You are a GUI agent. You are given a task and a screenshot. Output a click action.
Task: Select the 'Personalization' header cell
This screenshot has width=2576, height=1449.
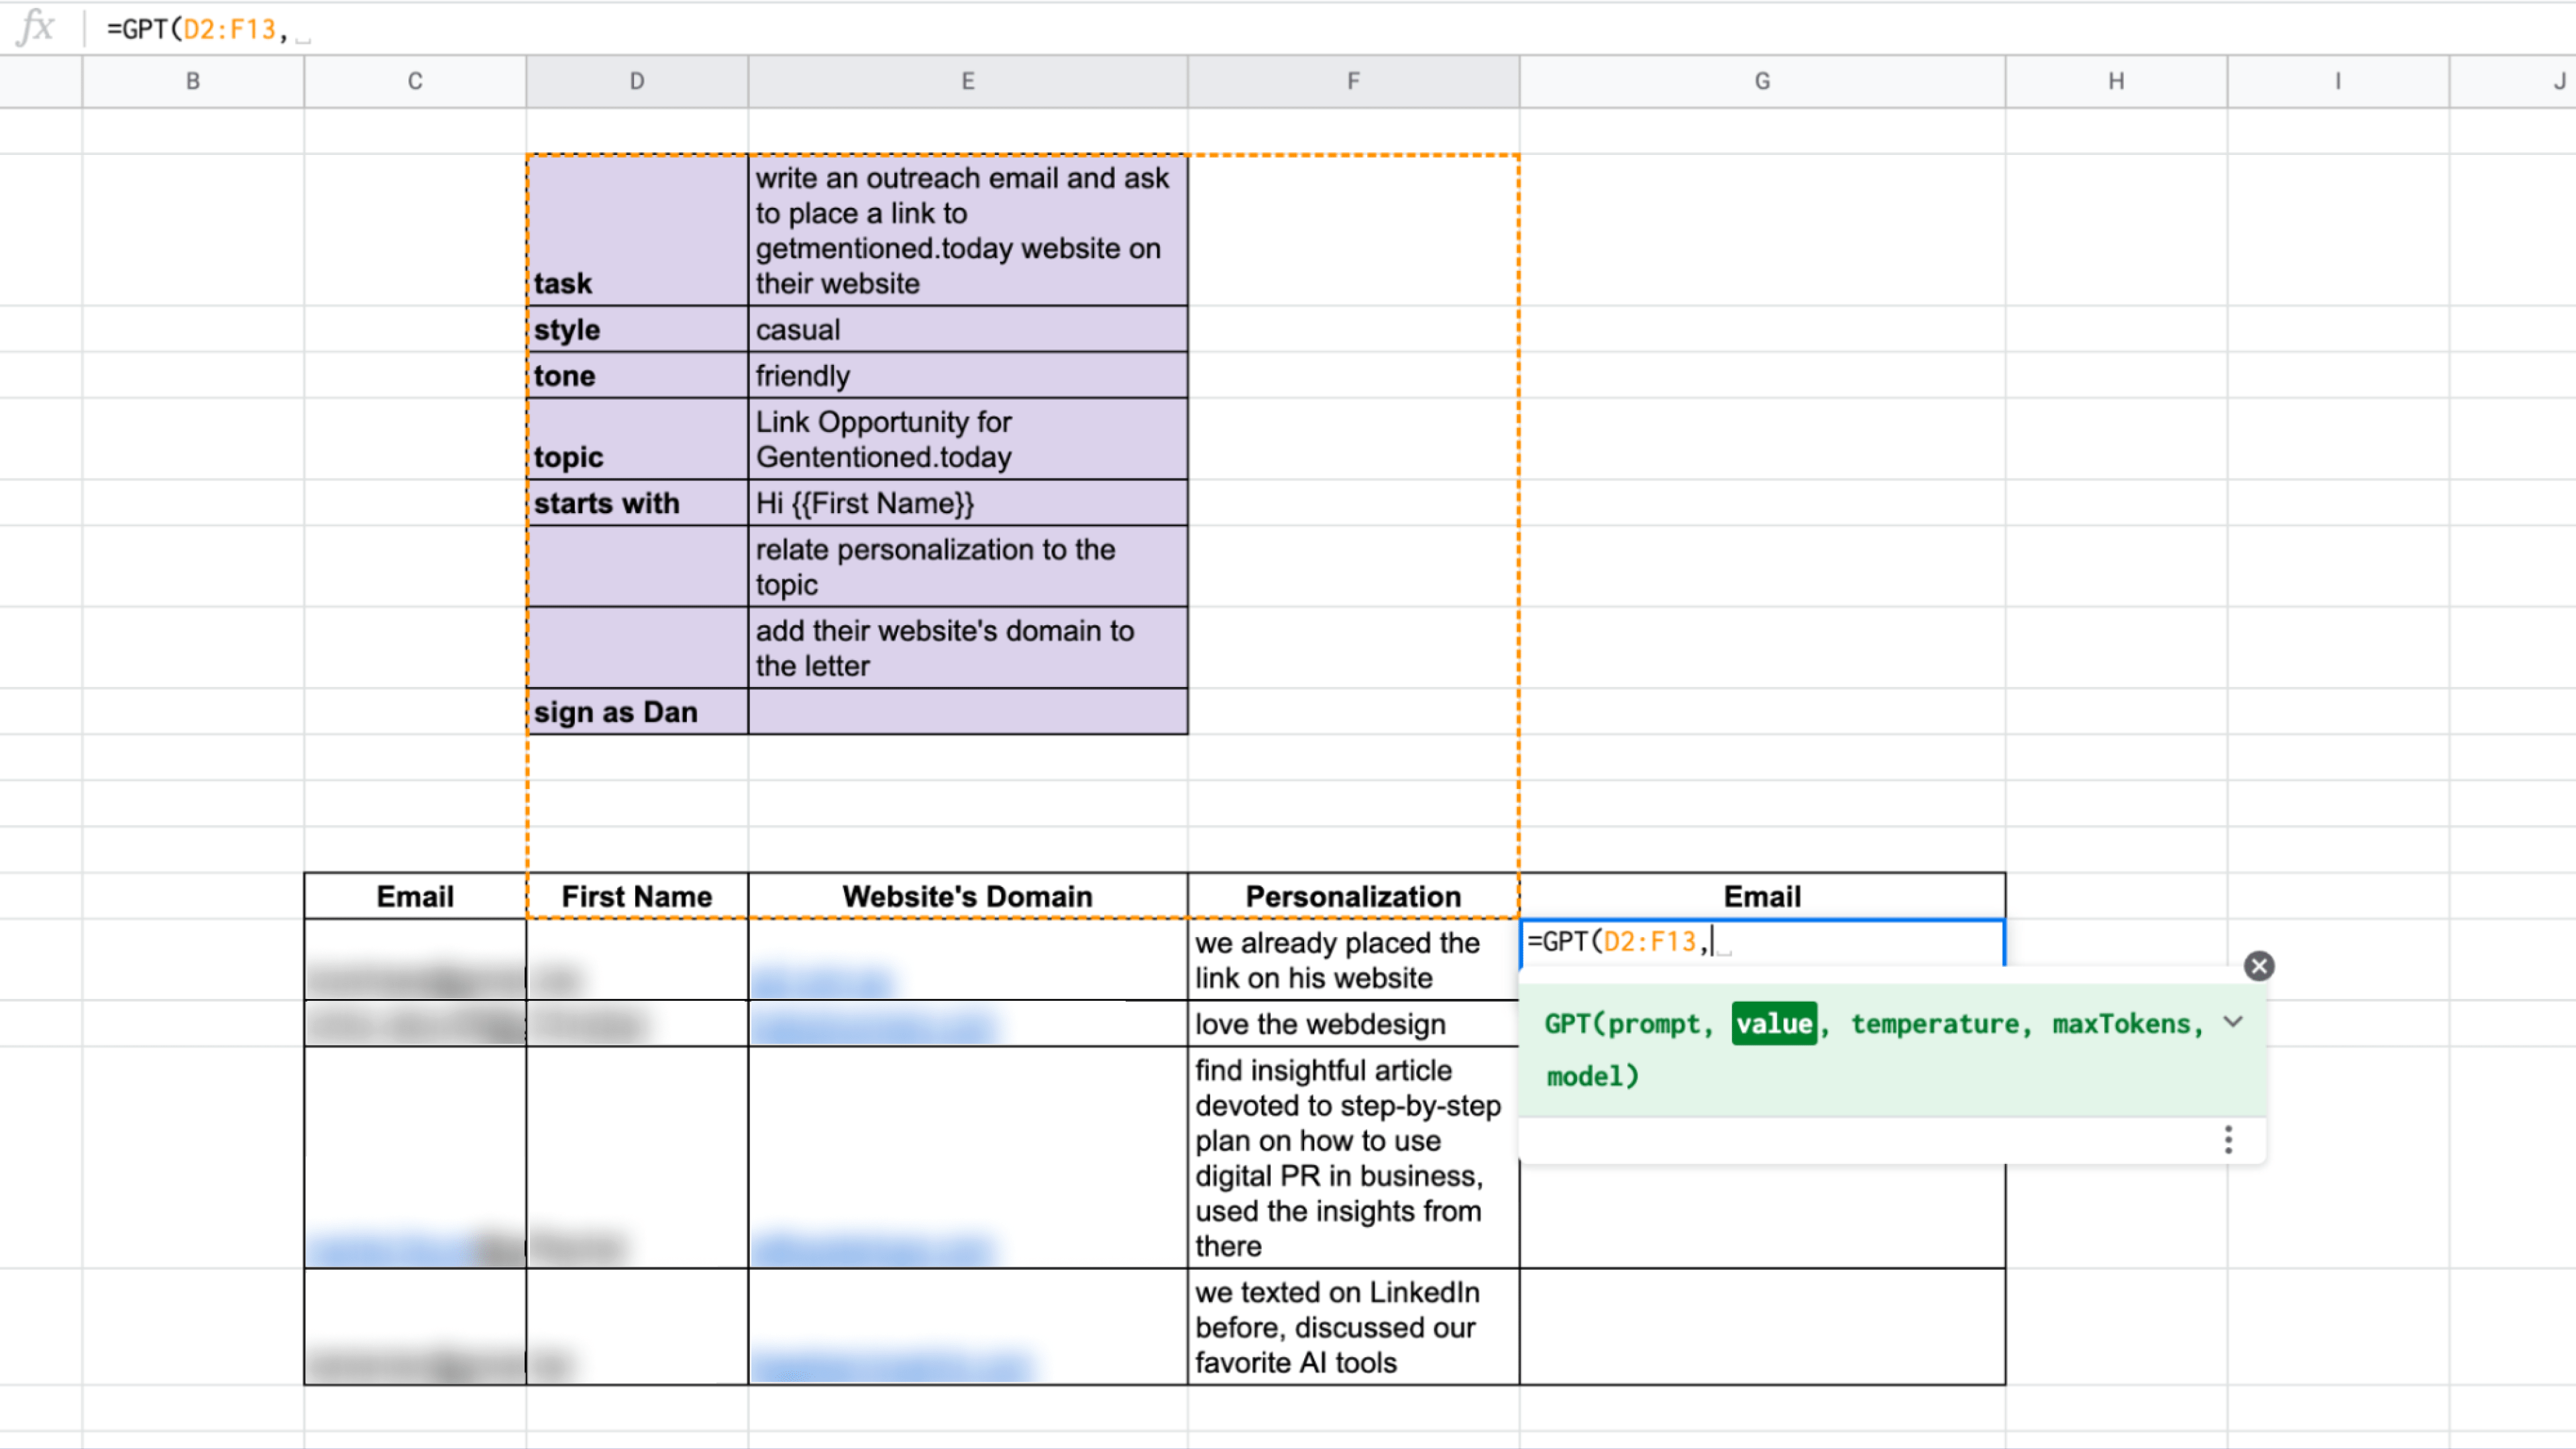click(1353, 896)
